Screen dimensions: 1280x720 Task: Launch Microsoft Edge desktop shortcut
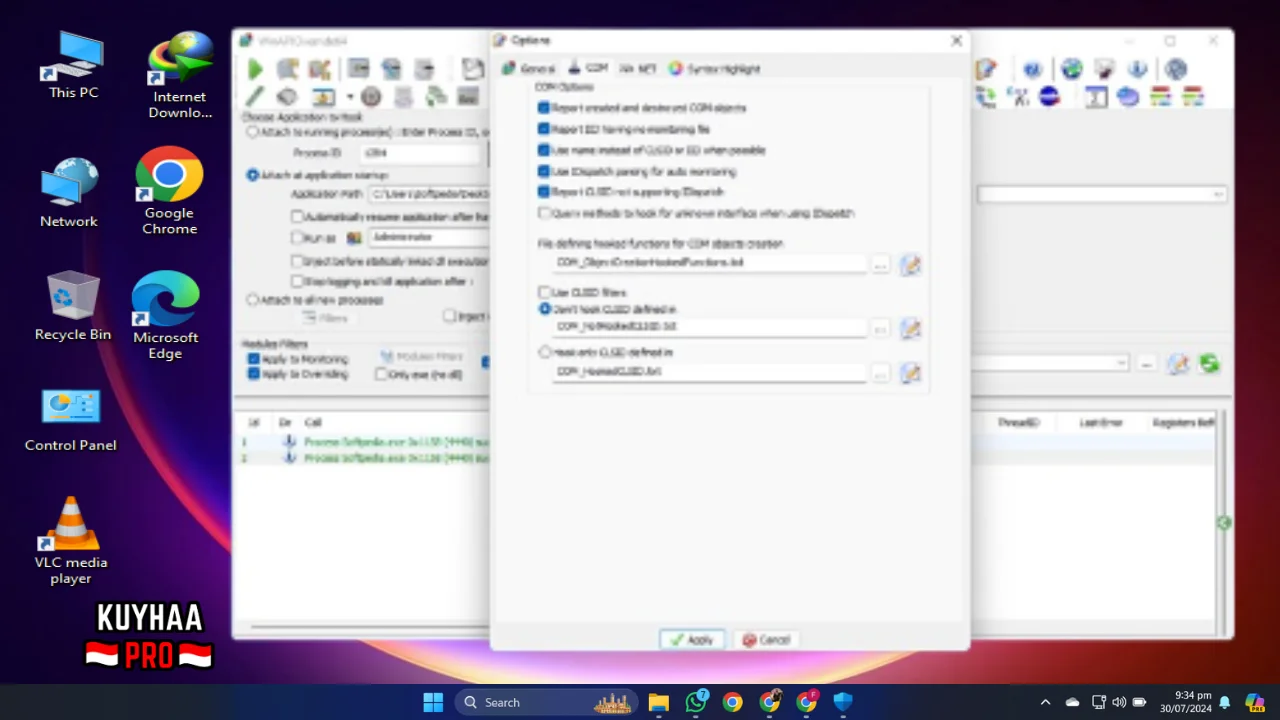166,315
